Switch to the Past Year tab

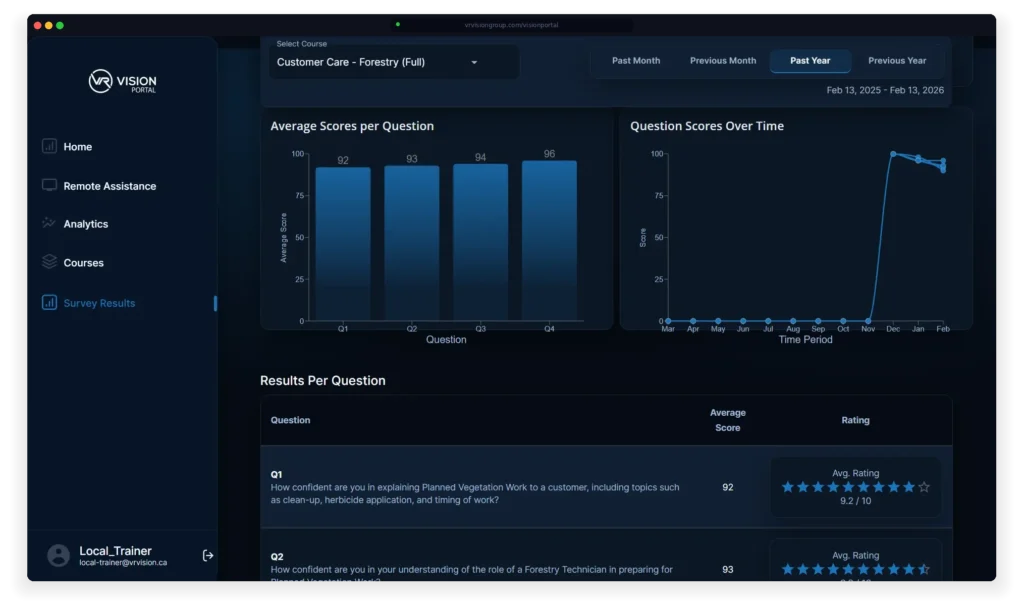pos(810,60)
